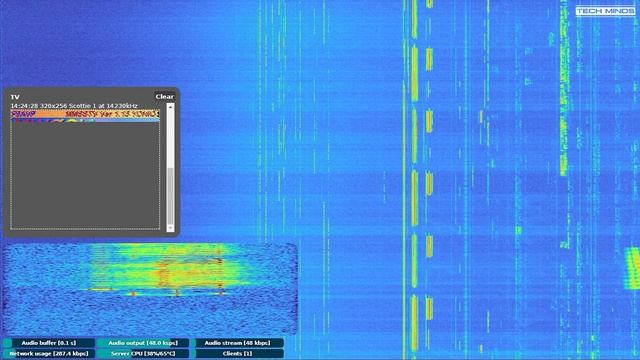Viewport: 640px width, 360px height.
Task: Click the Clear button in TV panel
Action: click(x=164, y=97)
